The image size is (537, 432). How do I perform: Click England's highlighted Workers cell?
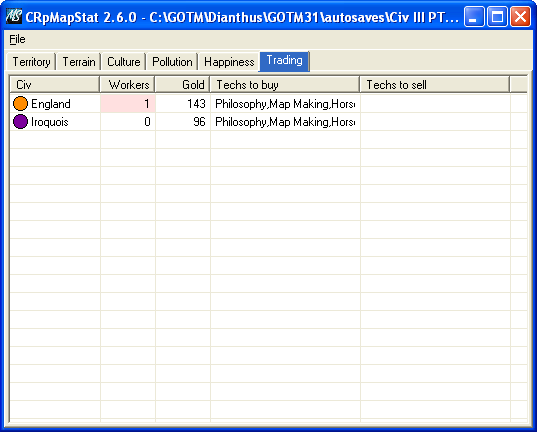(128, 103)
